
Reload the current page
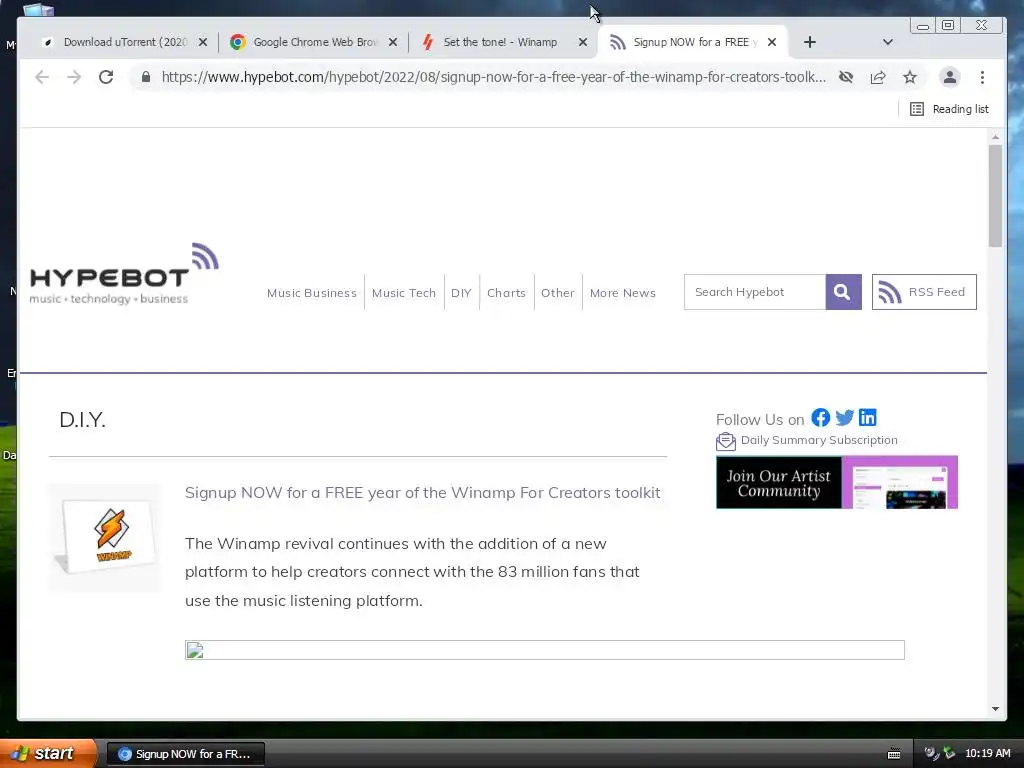[106, 77]
